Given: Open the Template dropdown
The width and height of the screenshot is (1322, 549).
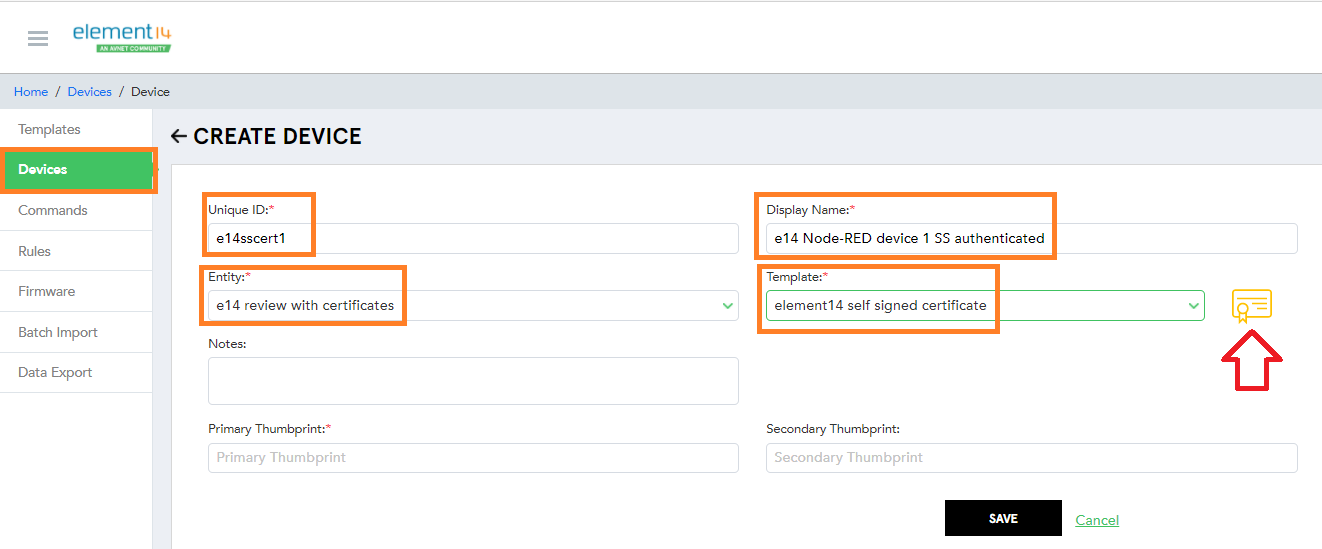Looking at the screenshot, I should (985, 305).
